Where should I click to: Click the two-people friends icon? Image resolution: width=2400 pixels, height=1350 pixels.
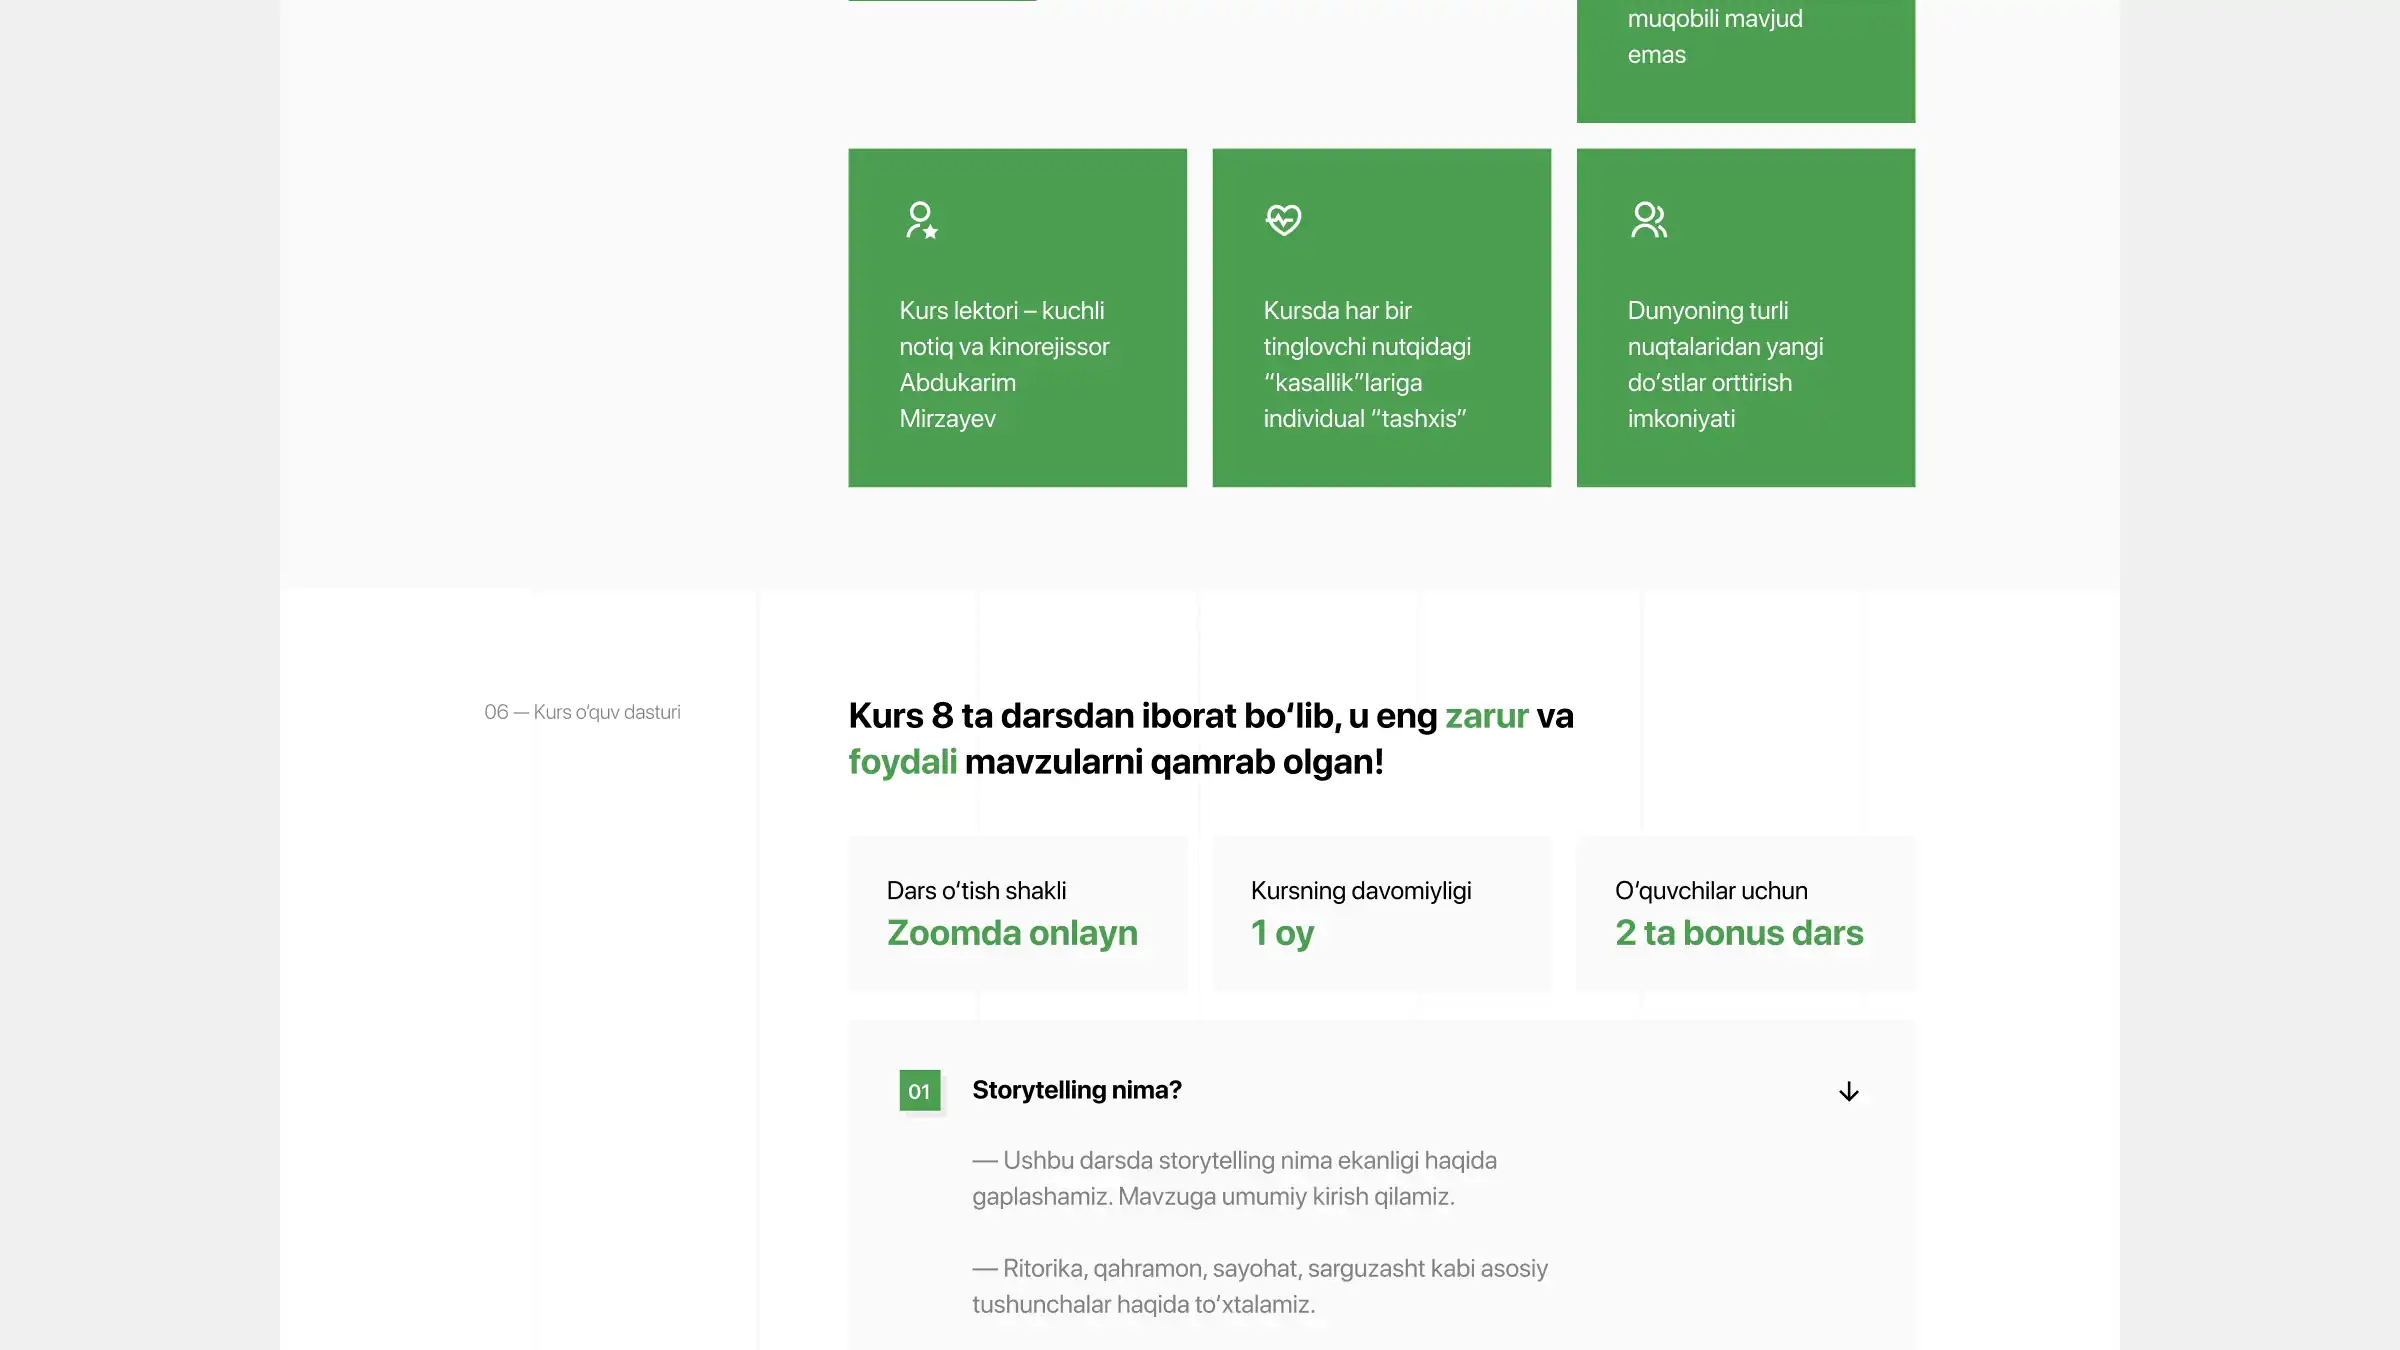[x=1648, y=220]
